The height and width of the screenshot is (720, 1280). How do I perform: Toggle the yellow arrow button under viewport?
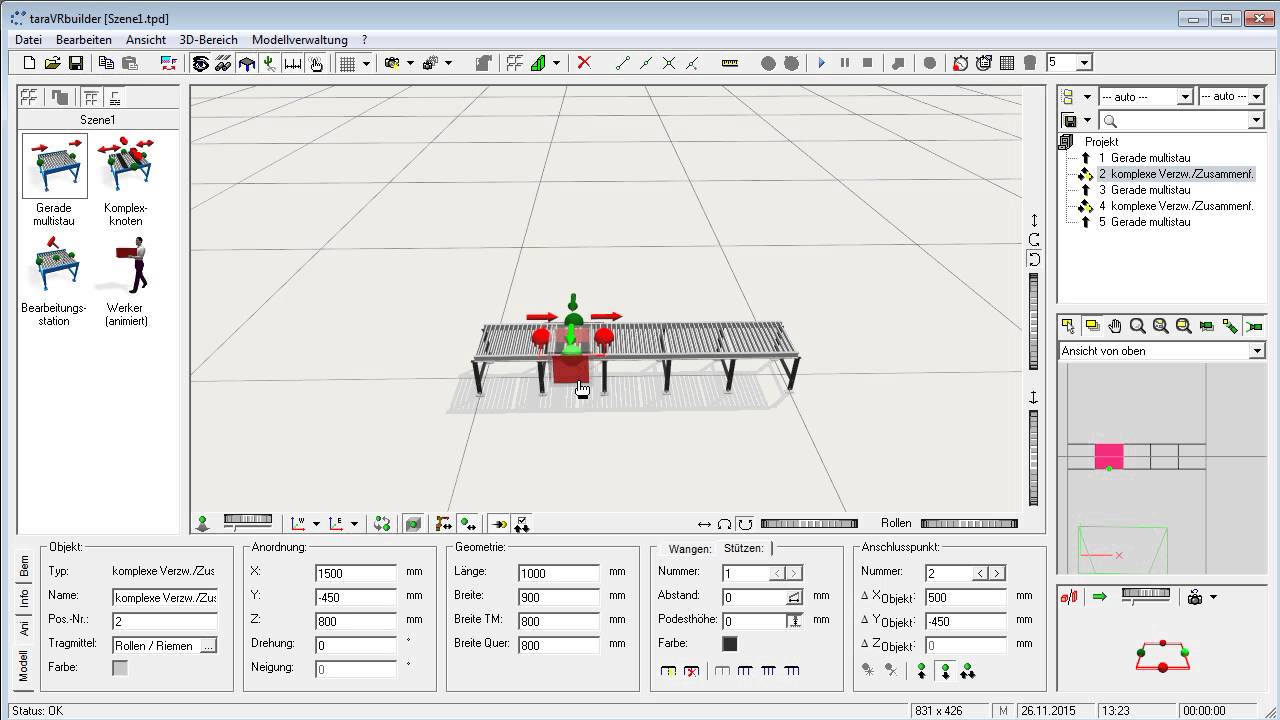pyautogui.click(x=498, y=523)
